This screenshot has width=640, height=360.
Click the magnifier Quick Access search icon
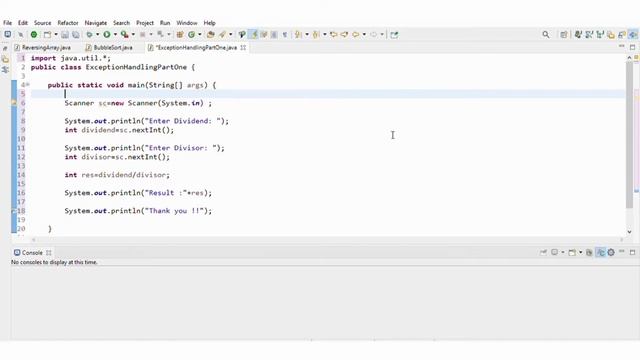pyautogui.click(x=546, y=35)
